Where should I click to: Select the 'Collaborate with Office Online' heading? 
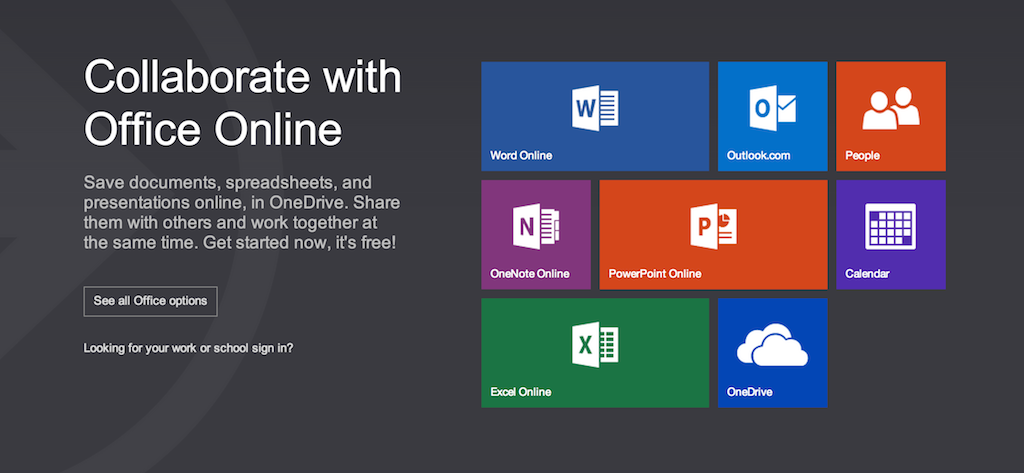click(242, 103)
